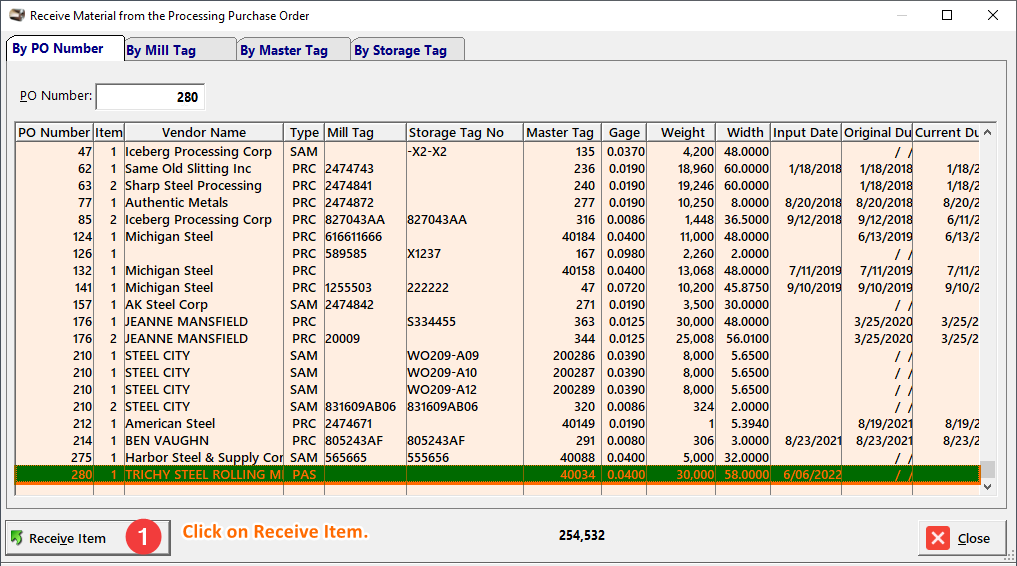
Task: Click input date 6/06/2022 cell
Action: (806, 475)
